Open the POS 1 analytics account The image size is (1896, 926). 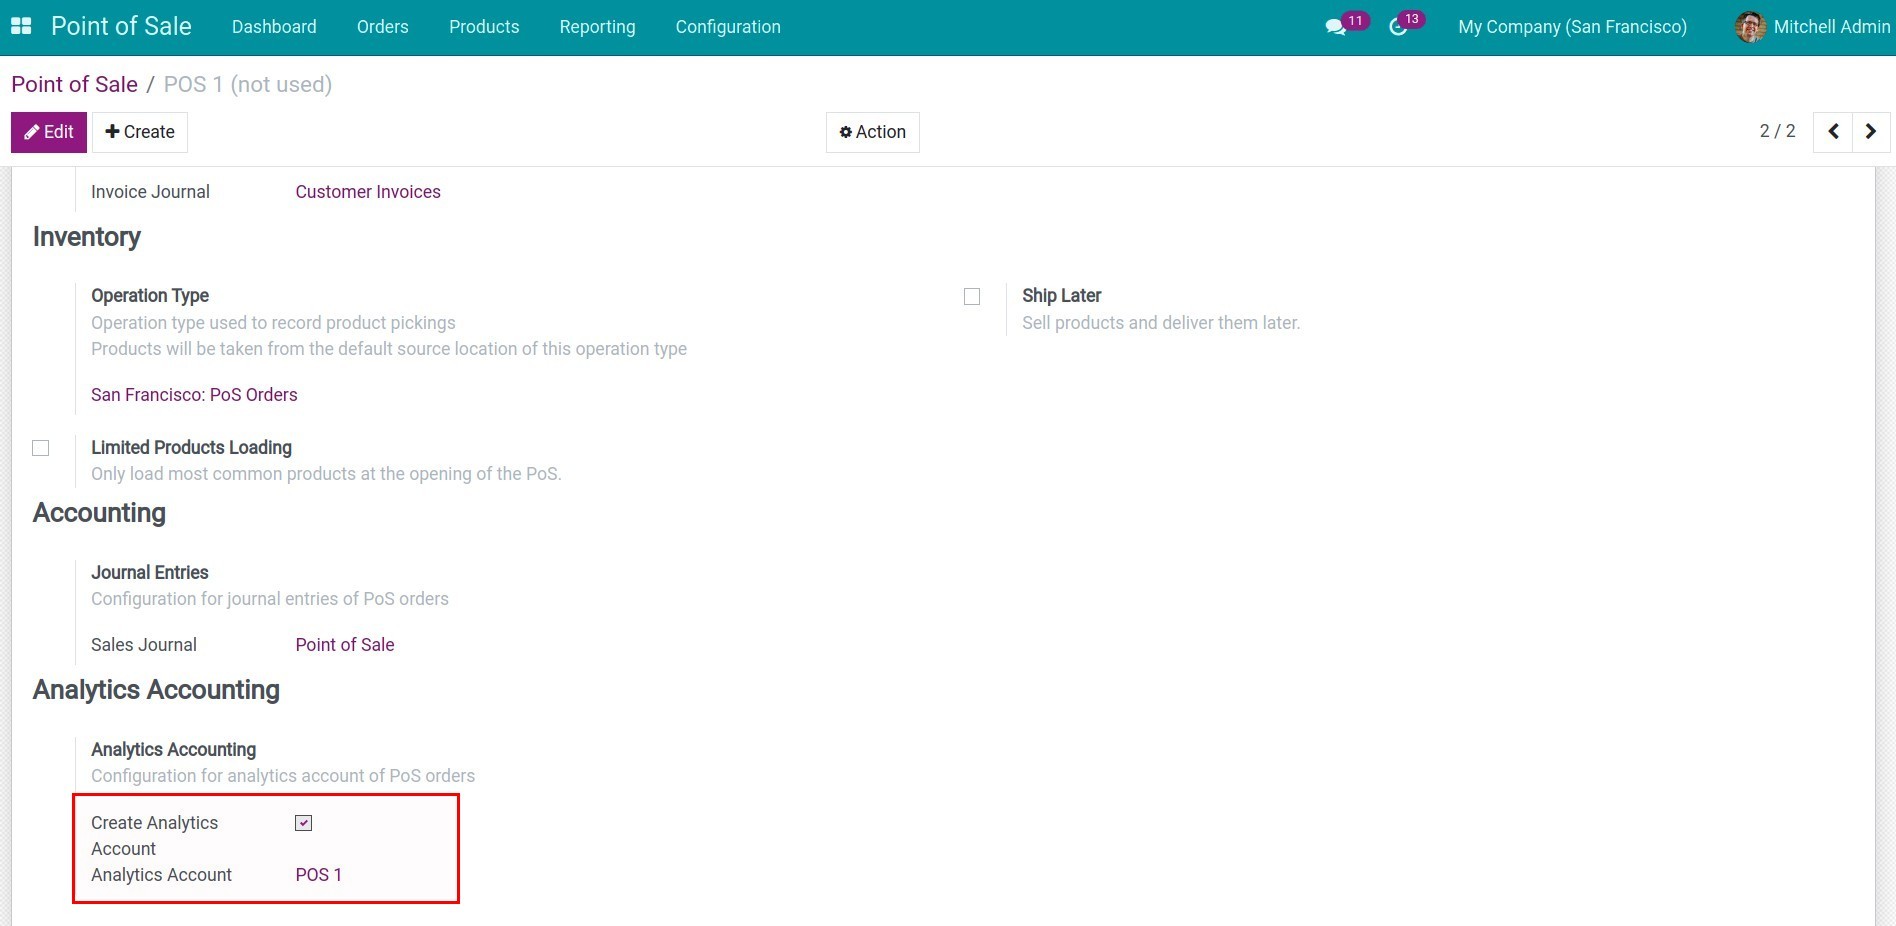pyautogui.click(x=318, y=874)
